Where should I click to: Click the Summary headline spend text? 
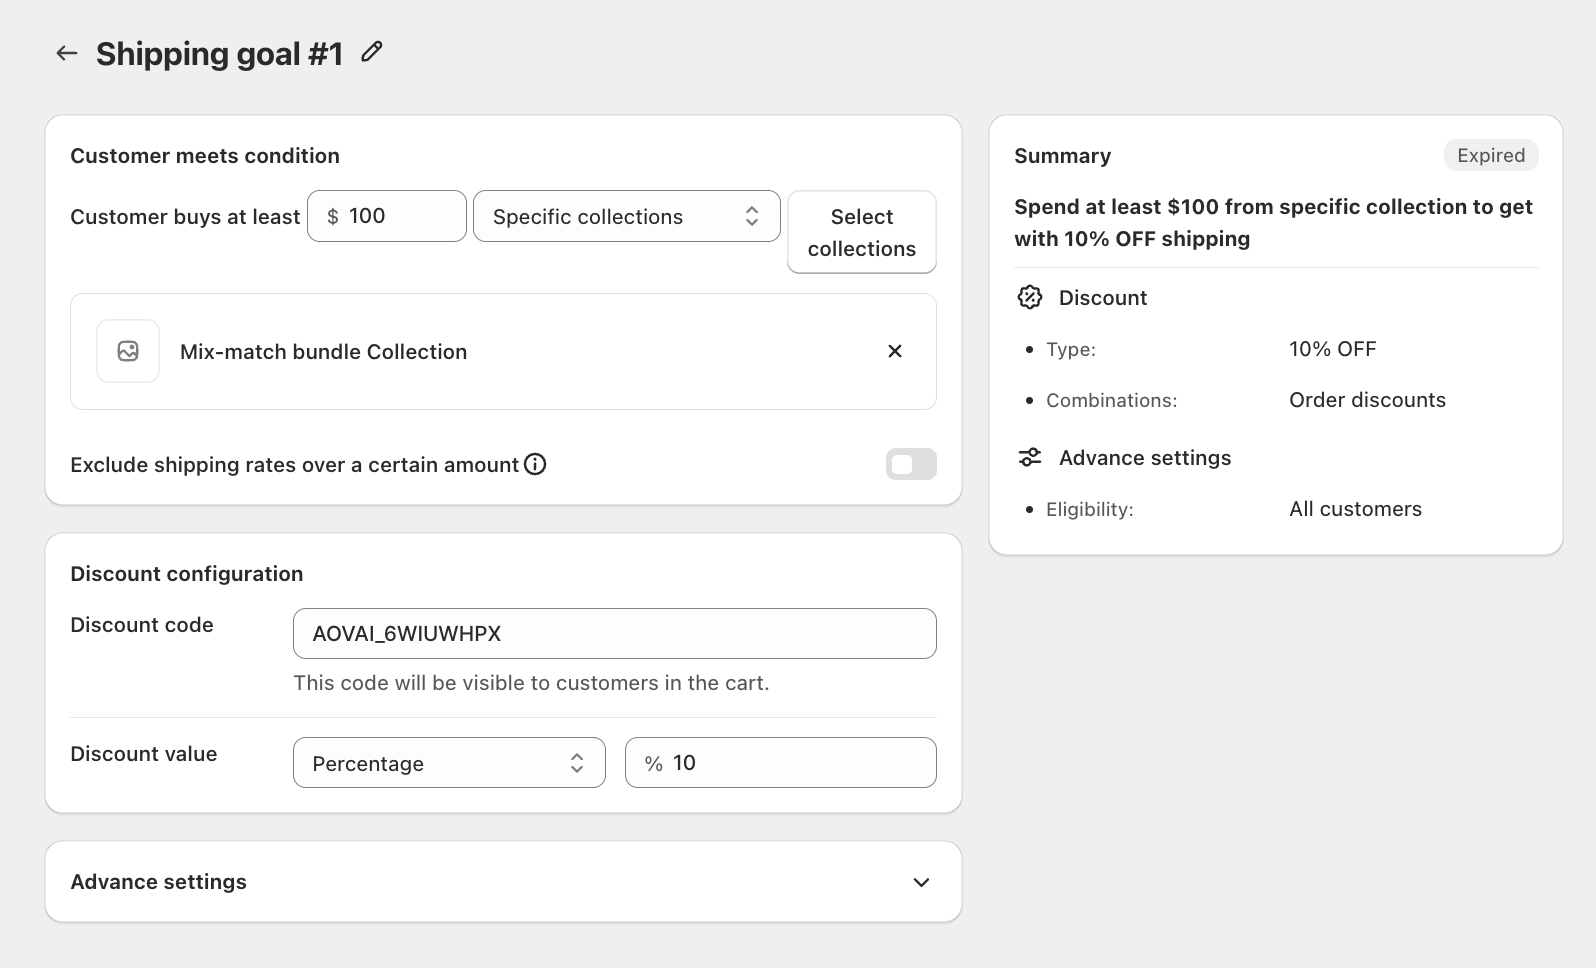point(1273,223)
